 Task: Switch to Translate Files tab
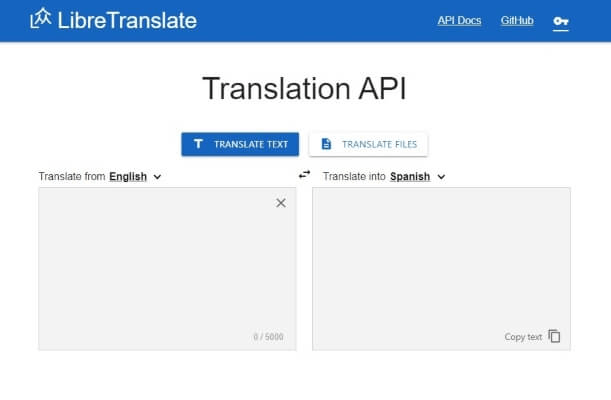click(x=368, y=144)
